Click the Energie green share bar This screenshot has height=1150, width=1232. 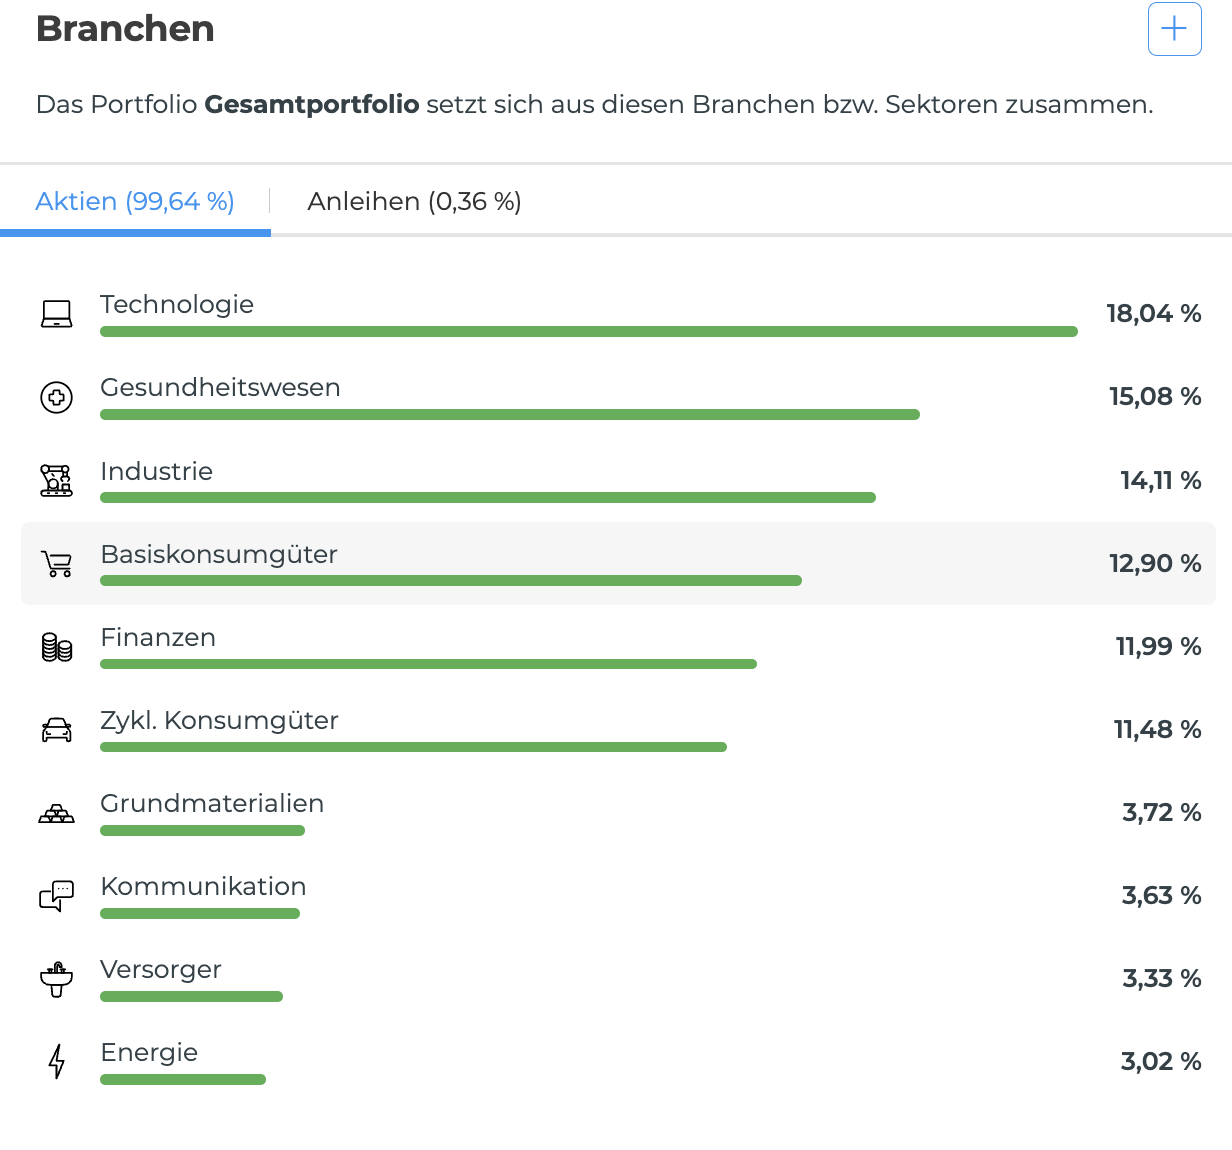pyautogui.click(x=183, y=1080)
